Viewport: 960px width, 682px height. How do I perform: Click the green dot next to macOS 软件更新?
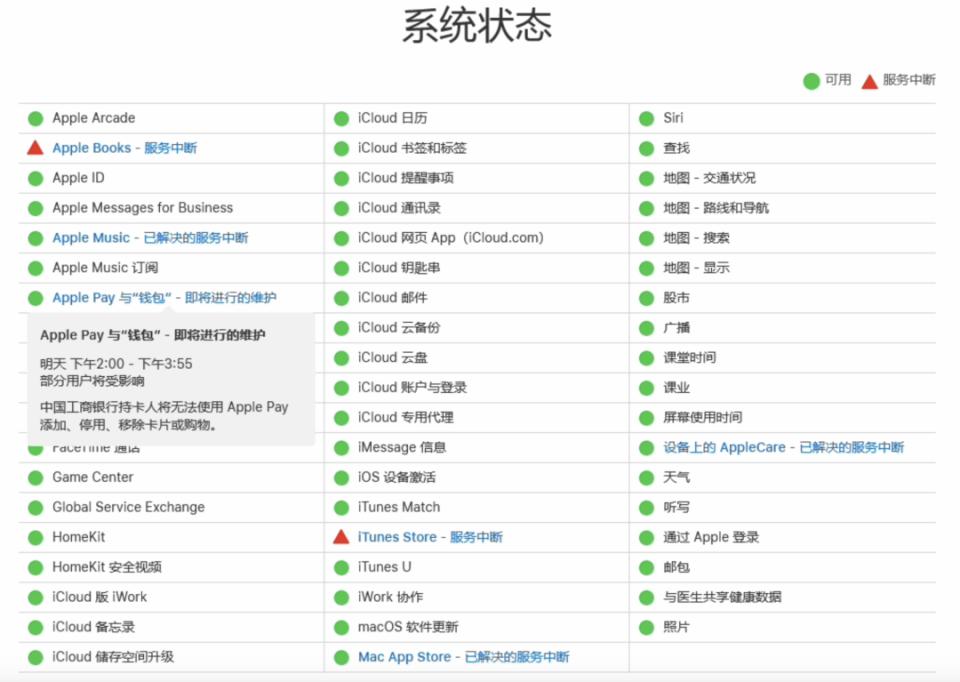(341, 628)
